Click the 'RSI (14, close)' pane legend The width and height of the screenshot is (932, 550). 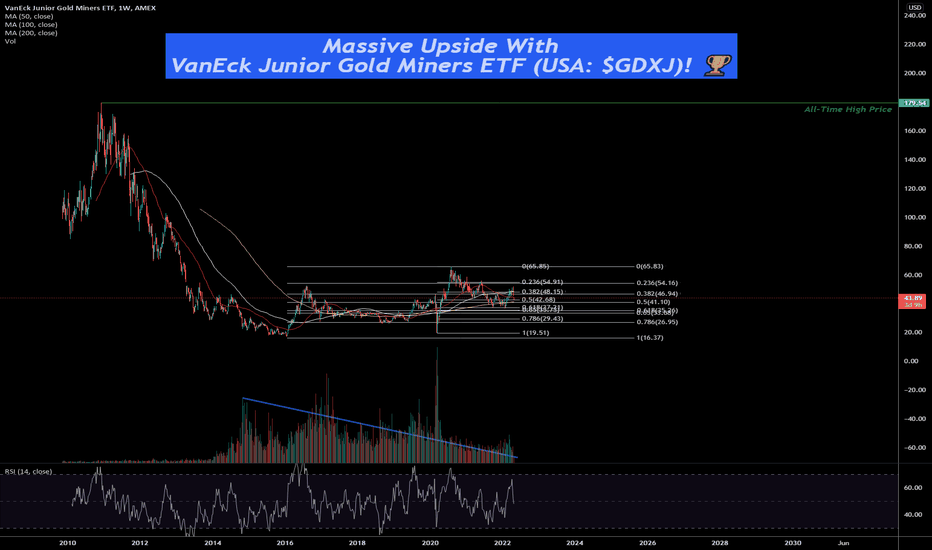click(x=29, y=472)
